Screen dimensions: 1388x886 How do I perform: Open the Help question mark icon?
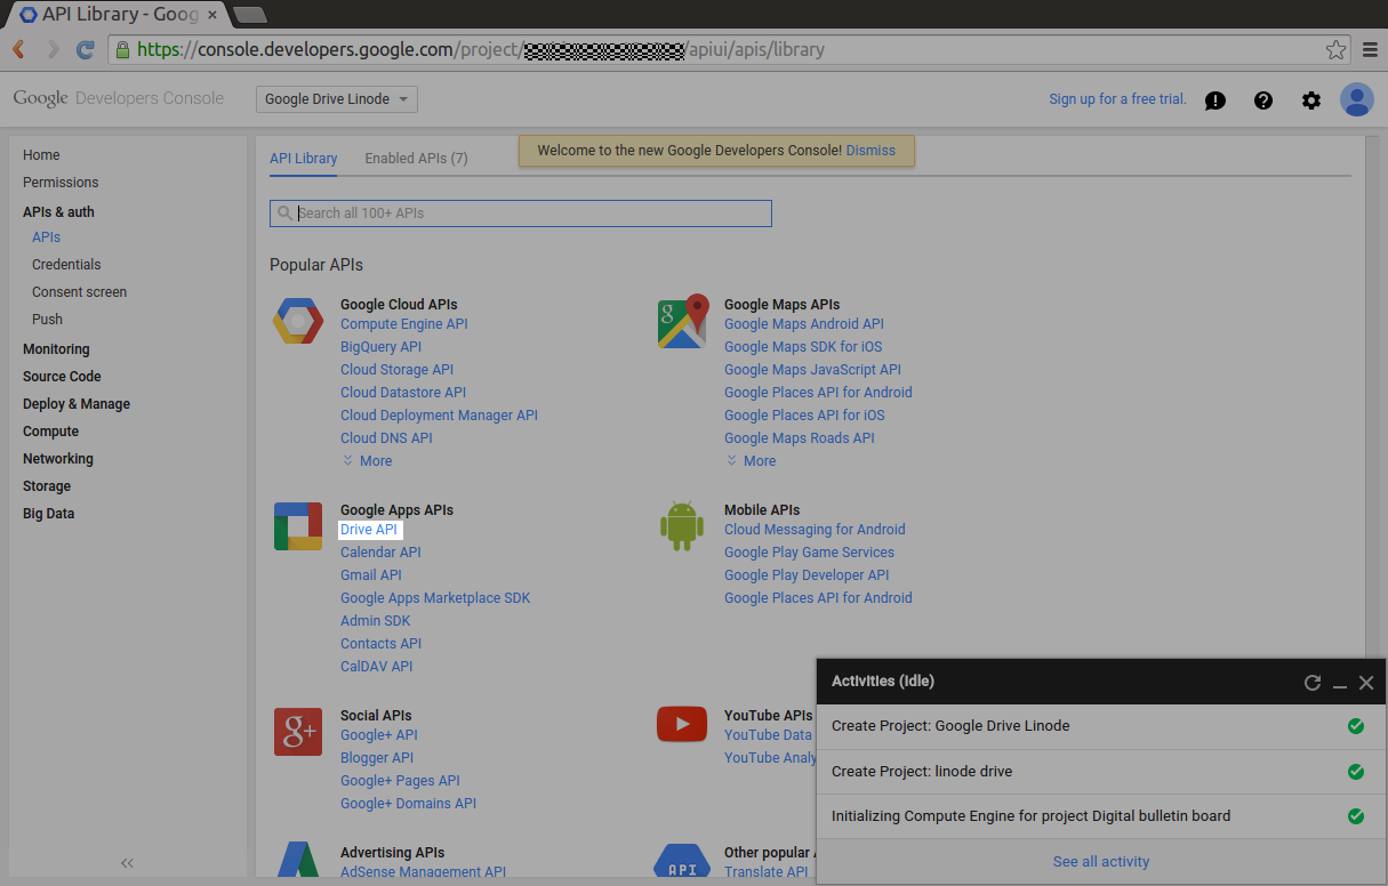1263,100
